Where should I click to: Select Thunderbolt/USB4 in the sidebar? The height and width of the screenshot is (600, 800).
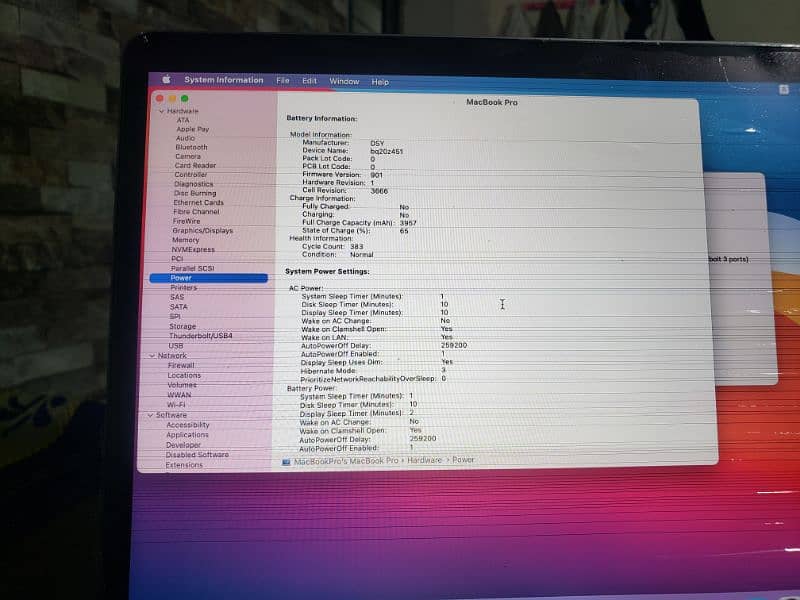[200, 336]
